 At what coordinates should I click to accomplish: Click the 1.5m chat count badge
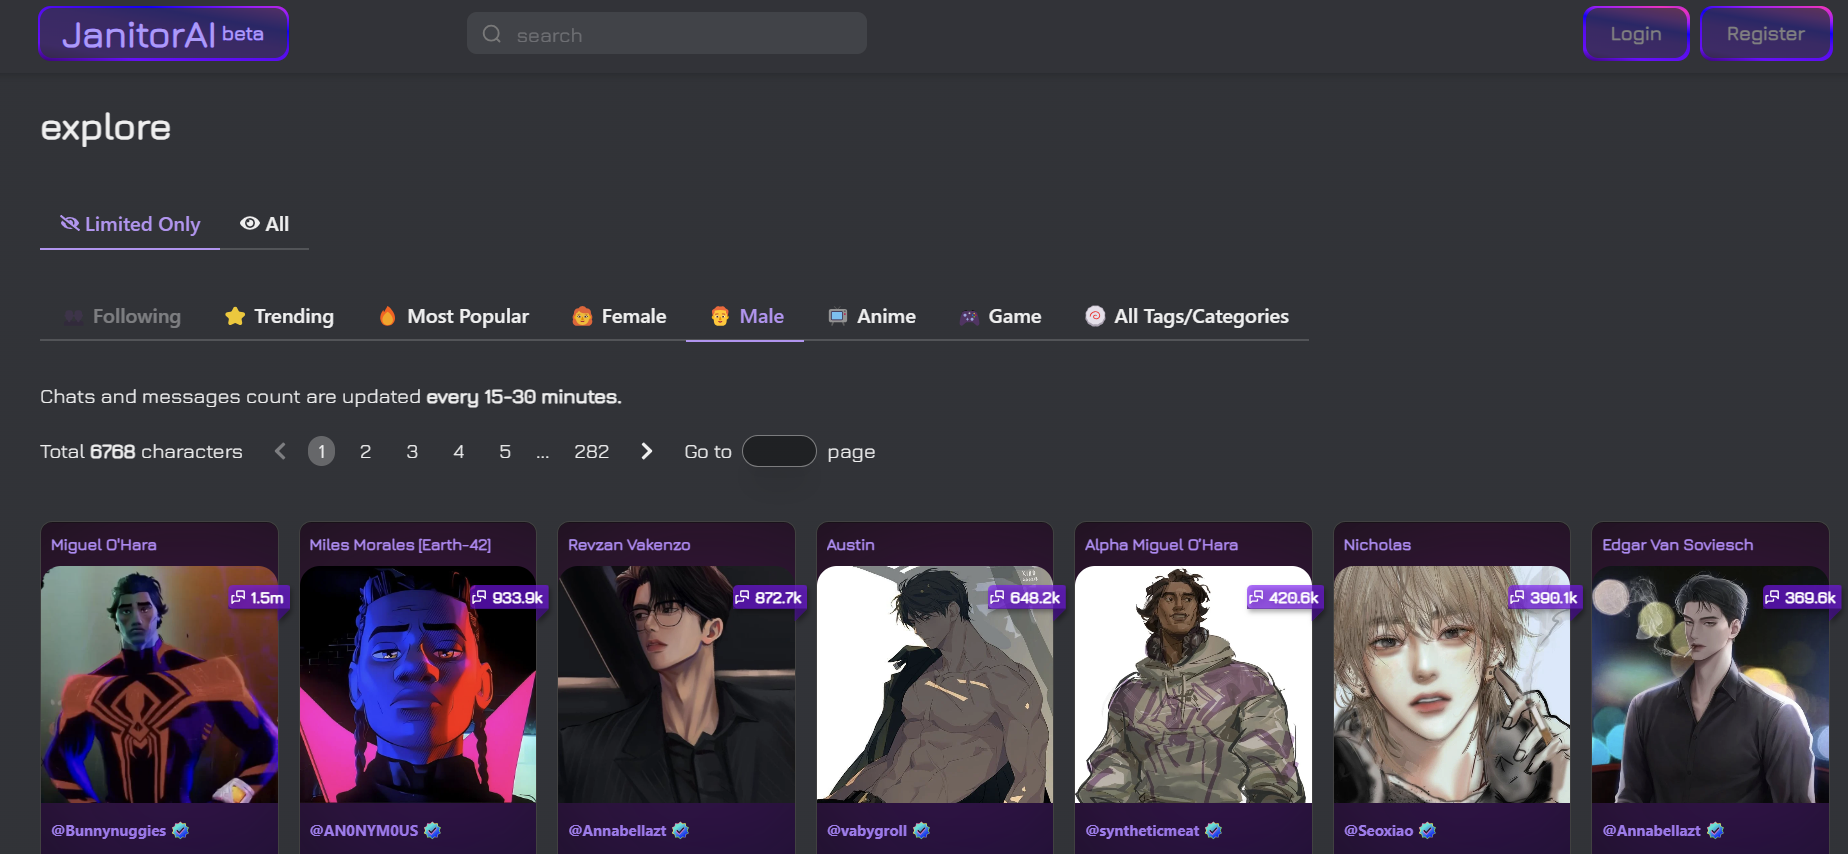[257, 598]
